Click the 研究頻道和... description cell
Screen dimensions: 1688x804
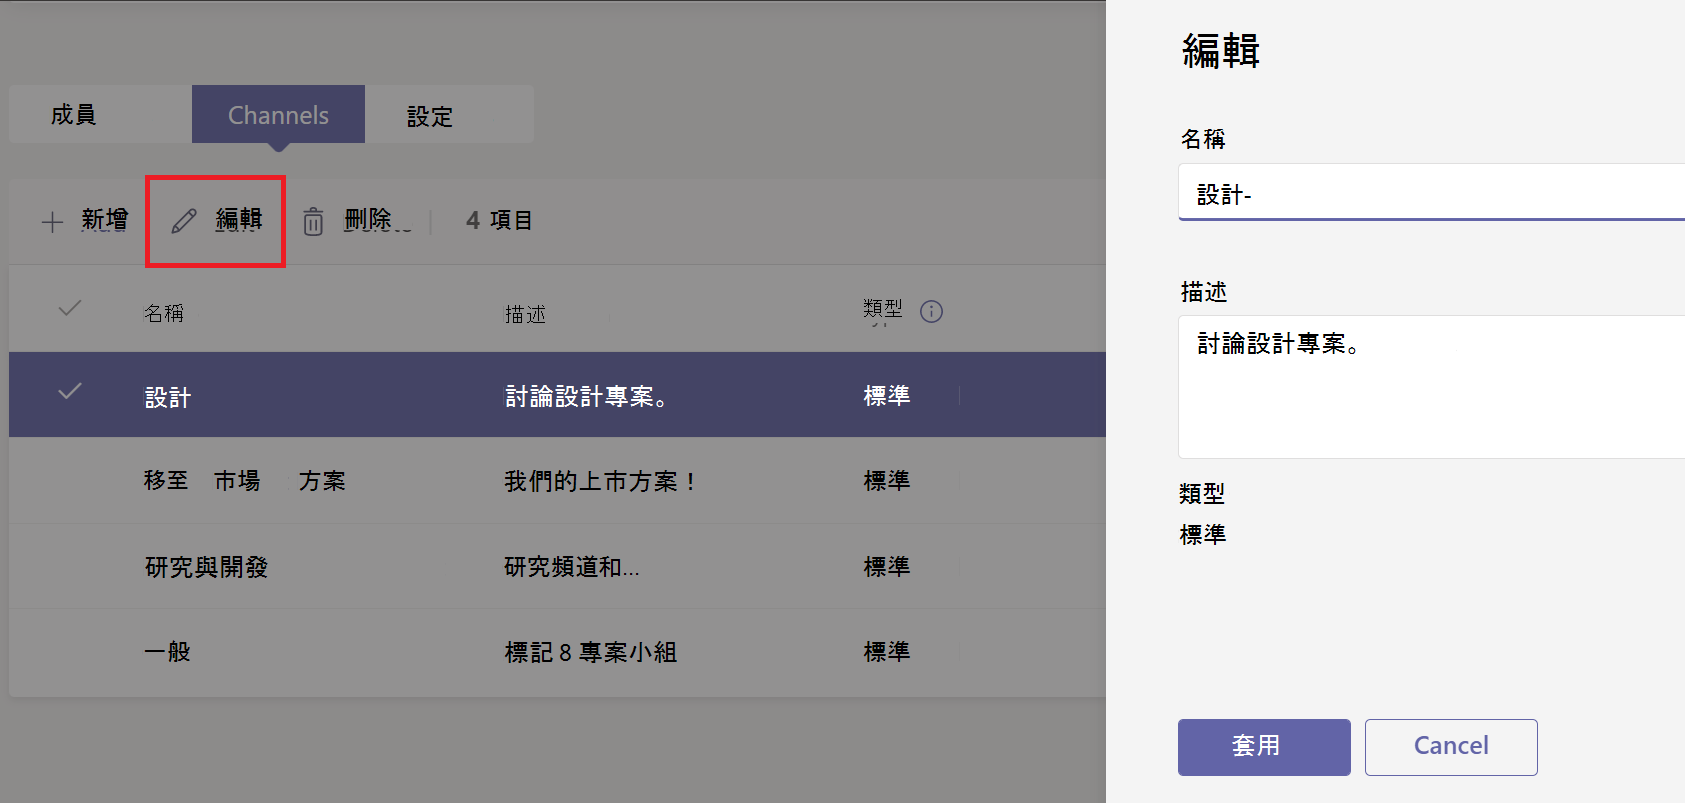tap(572, 567)
